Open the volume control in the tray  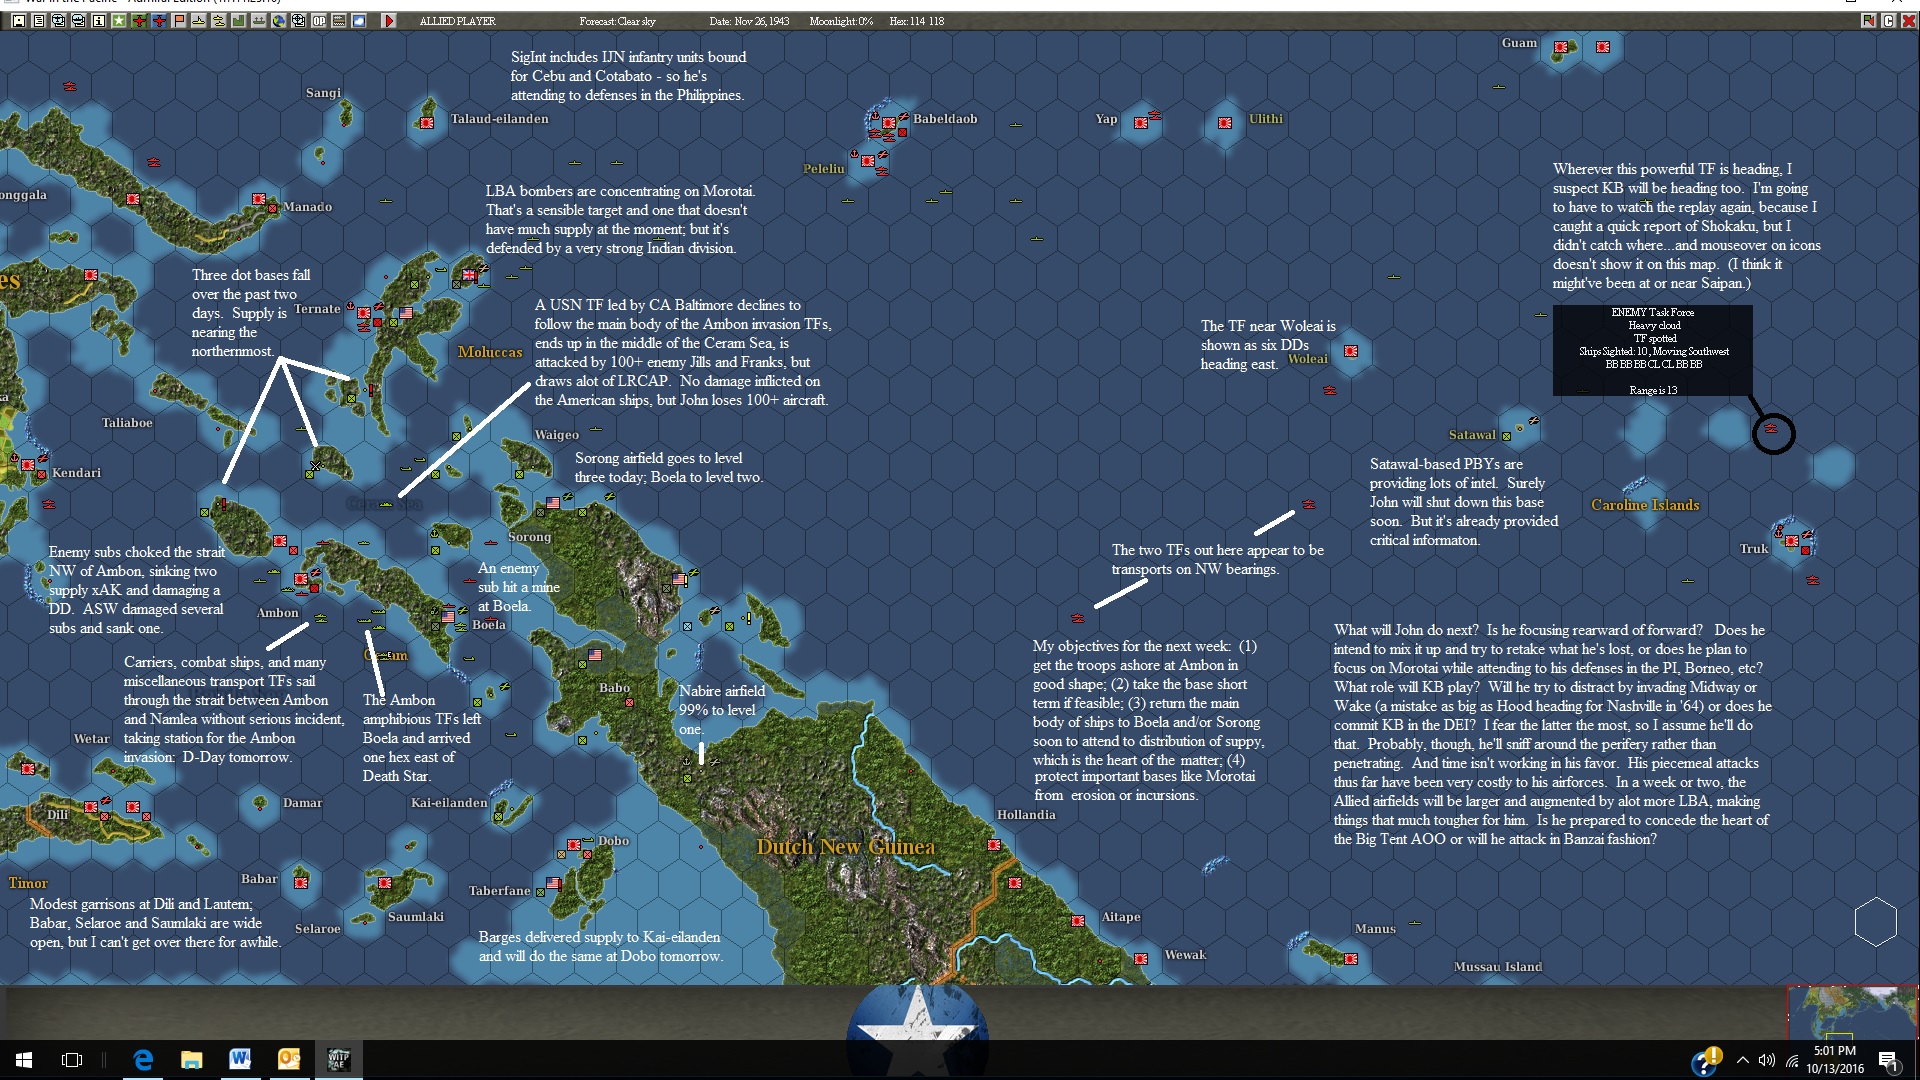1767,1060
